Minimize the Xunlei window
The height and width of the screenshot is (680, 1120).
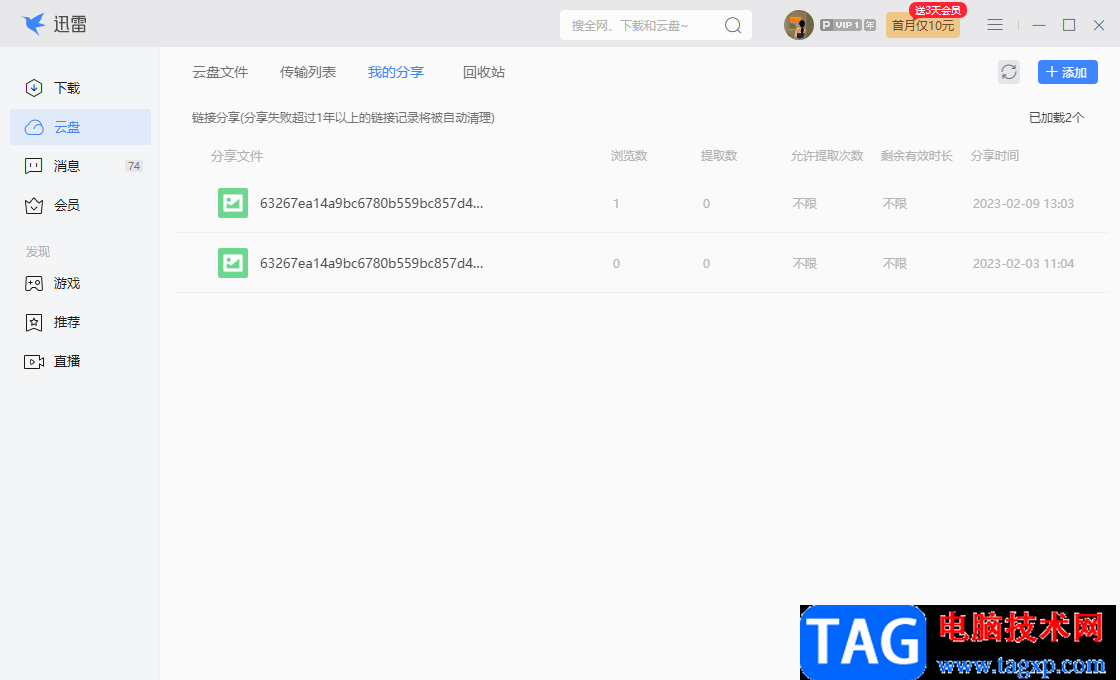point(1039,25)
